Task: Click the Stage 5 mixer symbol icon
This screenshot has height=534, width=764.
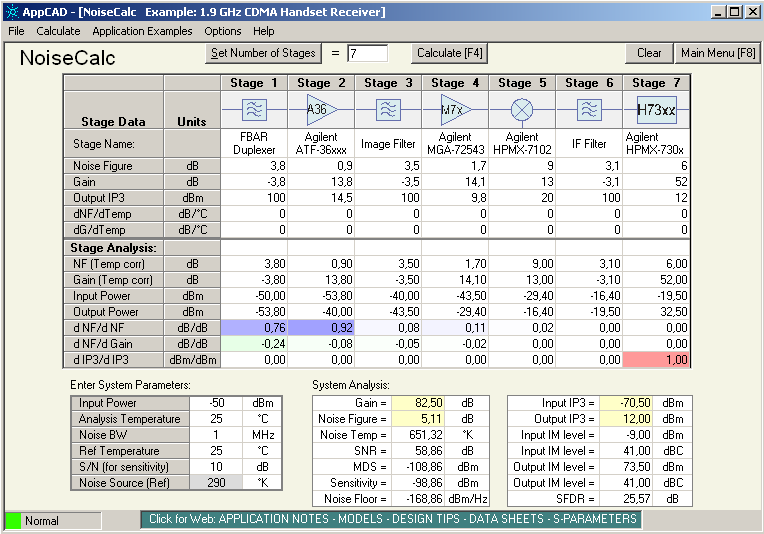Action: pos(522,110)
